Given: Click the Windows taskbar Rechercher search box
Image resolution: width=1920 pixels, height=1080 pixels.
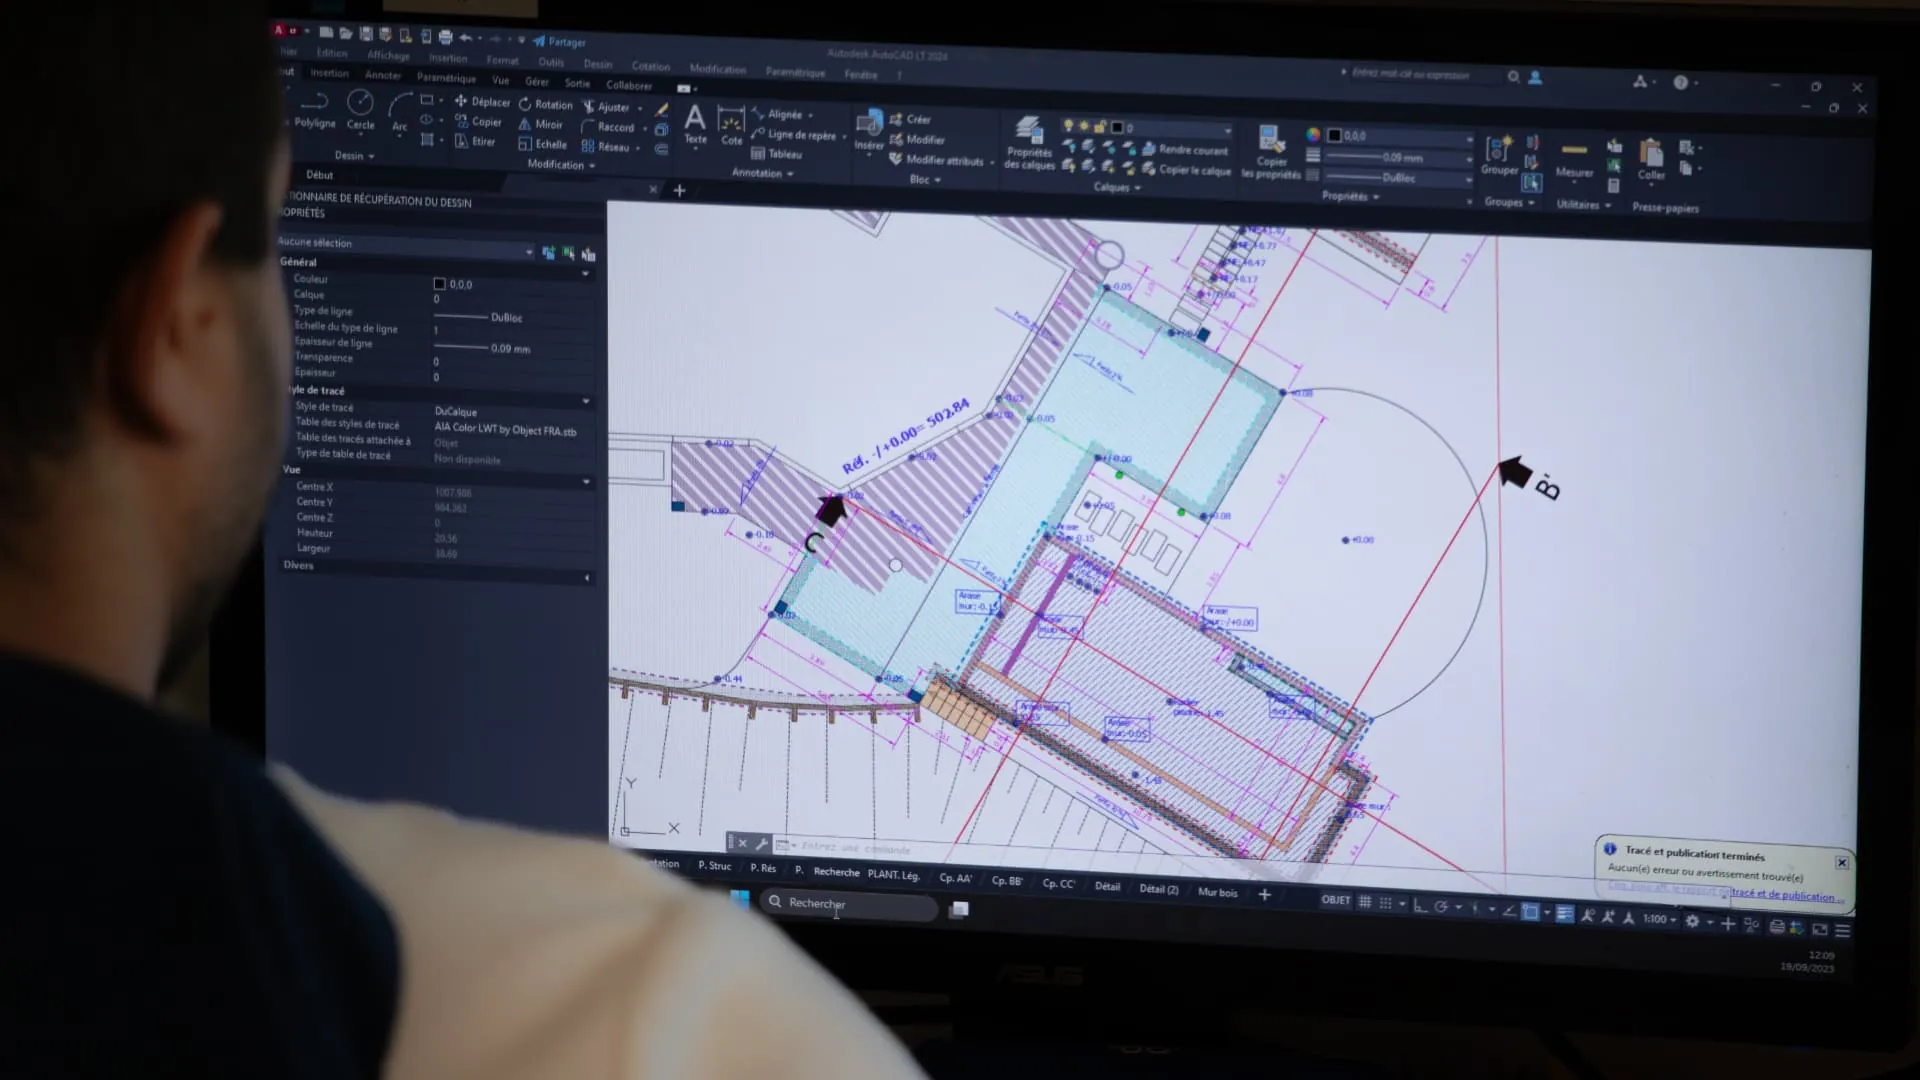Looking at the screenshot, I should point(850,904).
